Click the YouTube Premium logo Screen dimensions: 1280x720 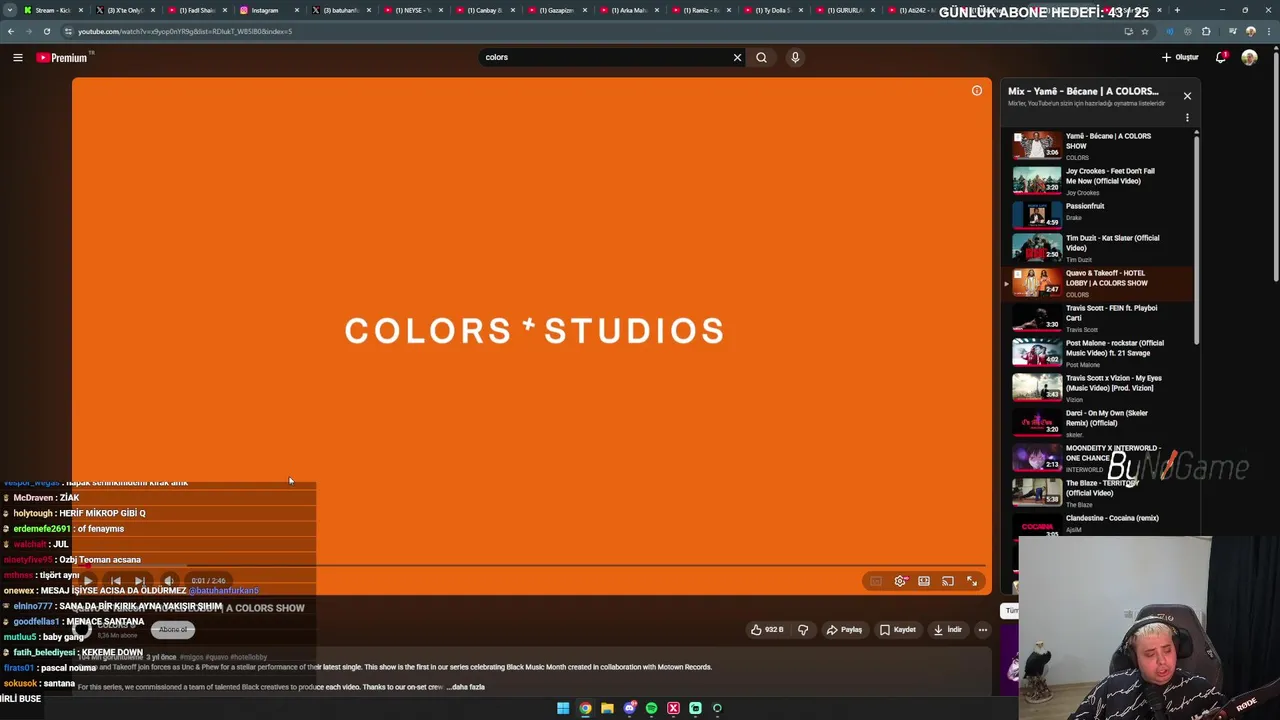(63, 58)
